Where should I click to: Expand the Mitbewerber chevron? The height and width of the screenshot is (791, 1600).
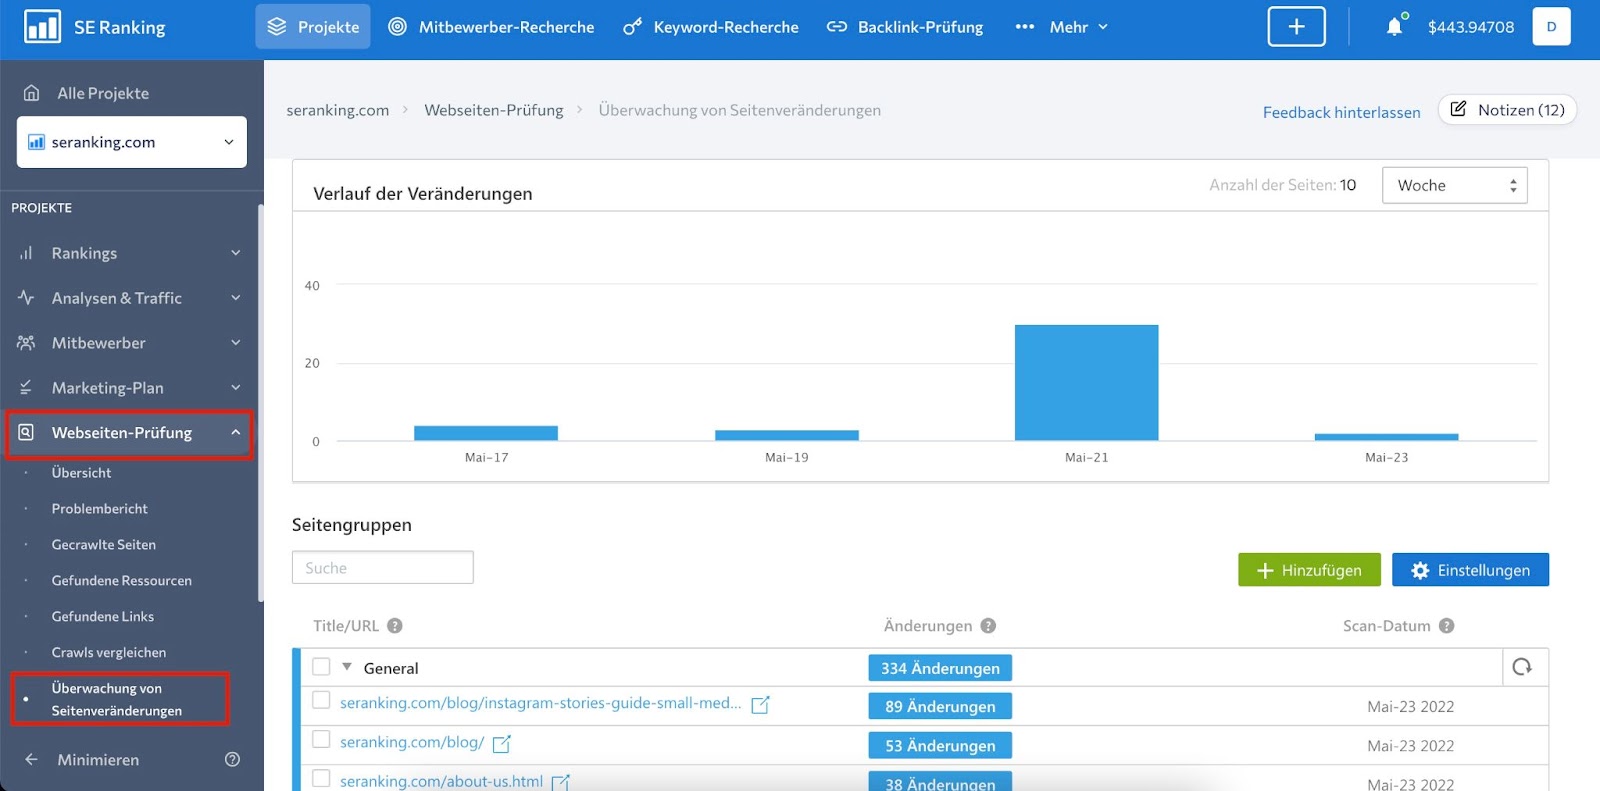pos(236,343)
